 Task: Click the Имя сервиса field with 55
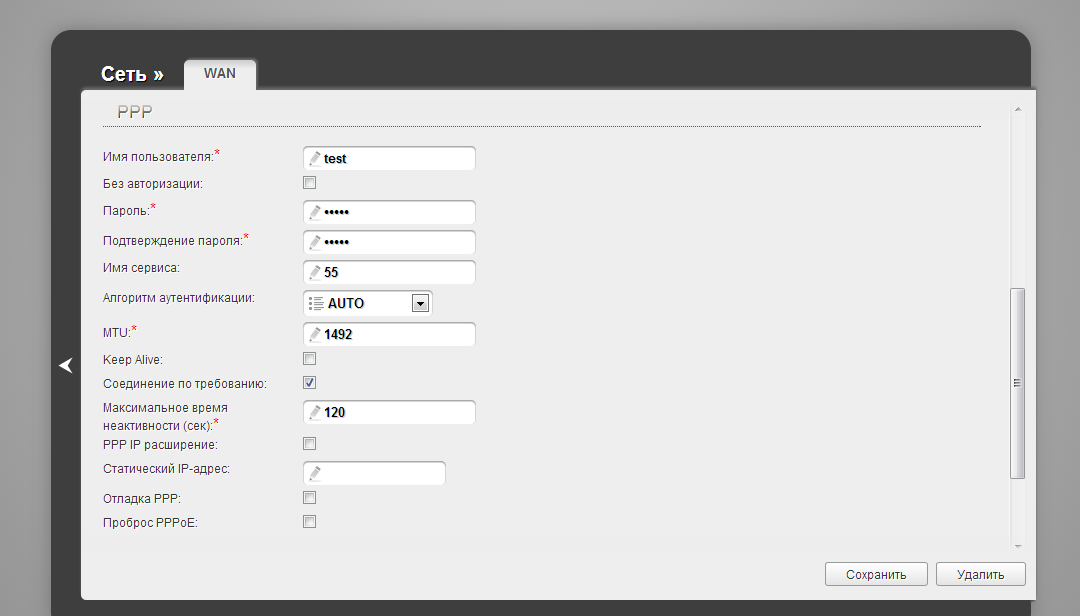389,272
